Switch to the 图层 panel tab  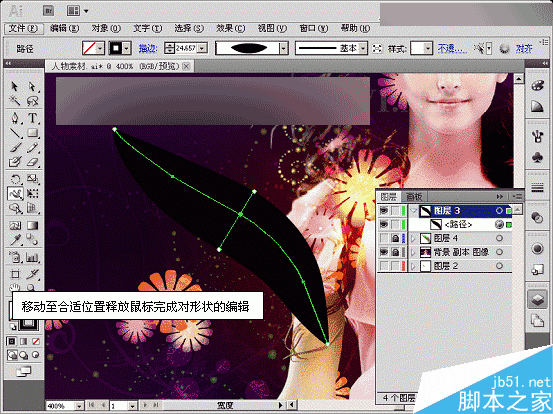(389, 196)
